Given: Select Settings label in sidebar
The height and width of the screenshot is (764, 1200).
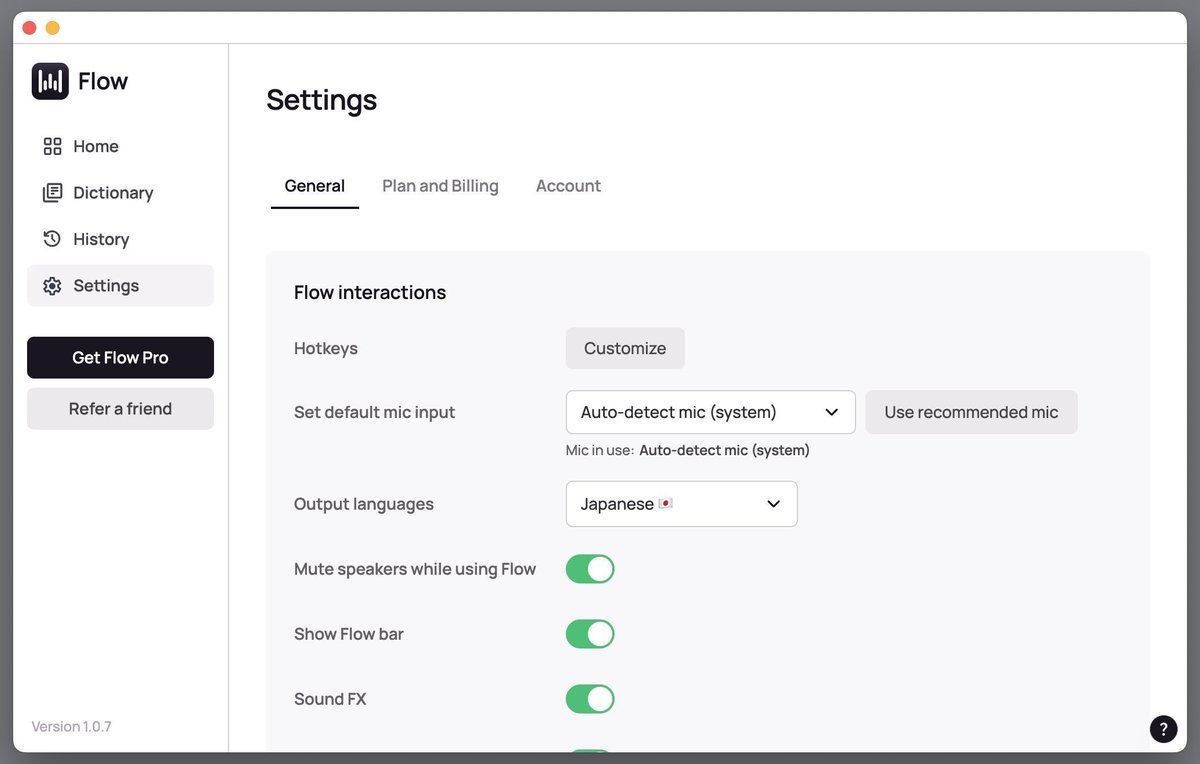Looking at the screenshot, I should coord(106,286).
